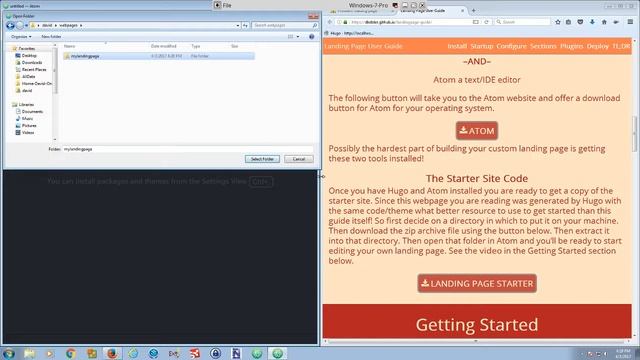Image resolution: width=640 pixels, height=360 pixels.
Task: Click the Select Folder button
Action: [262, 159]
